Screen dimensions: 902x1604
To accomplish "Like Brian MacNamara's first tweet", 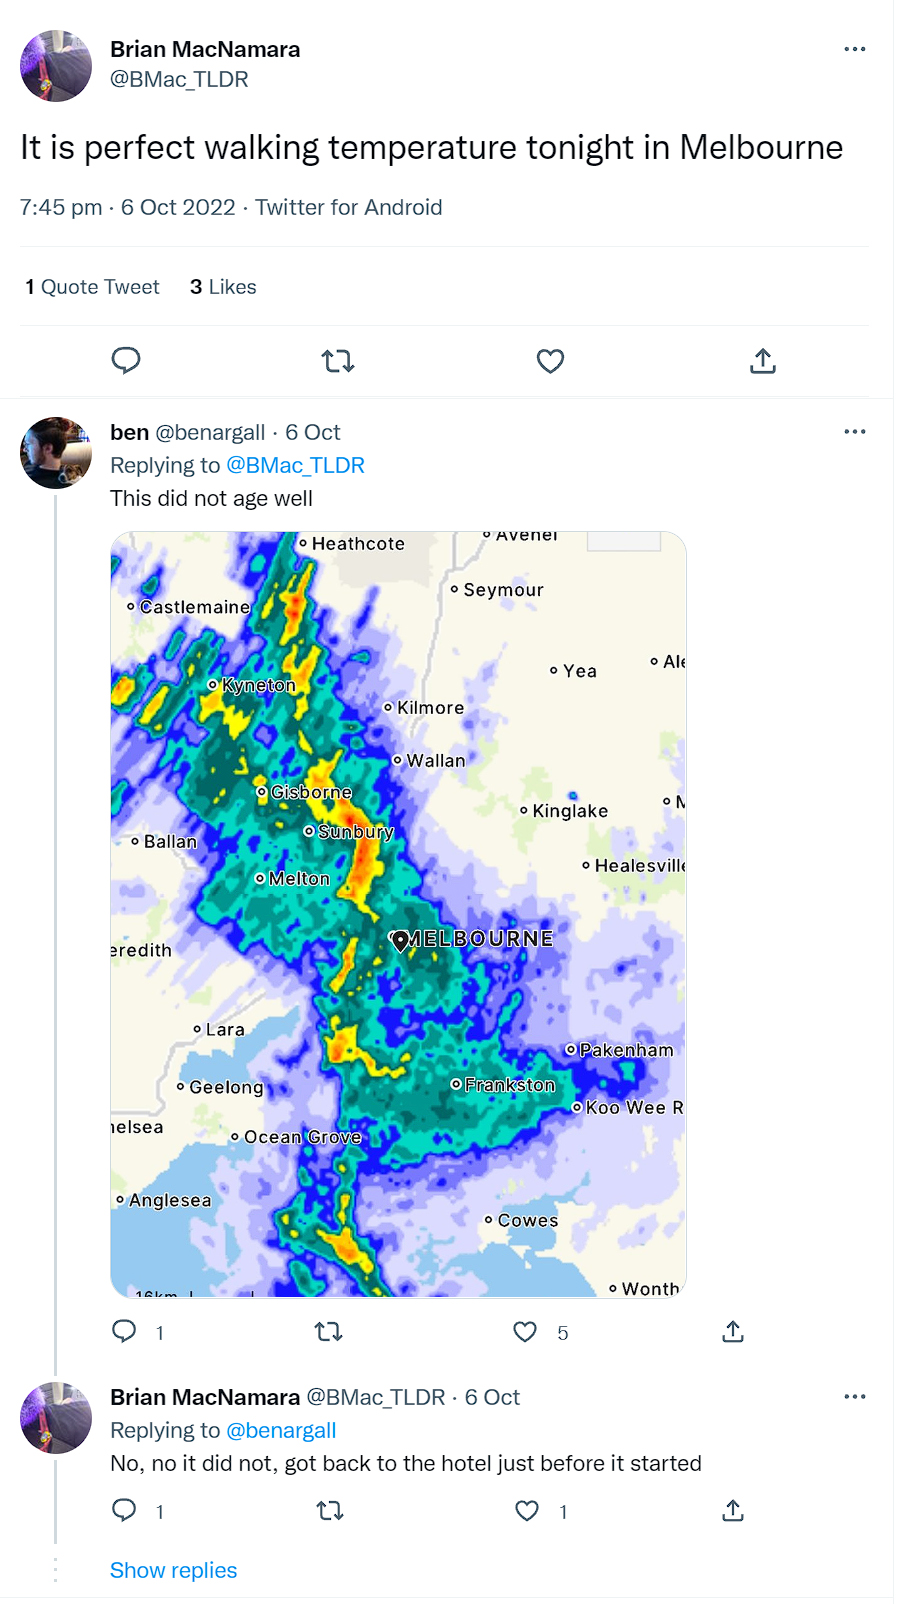I will coord(549,361).
